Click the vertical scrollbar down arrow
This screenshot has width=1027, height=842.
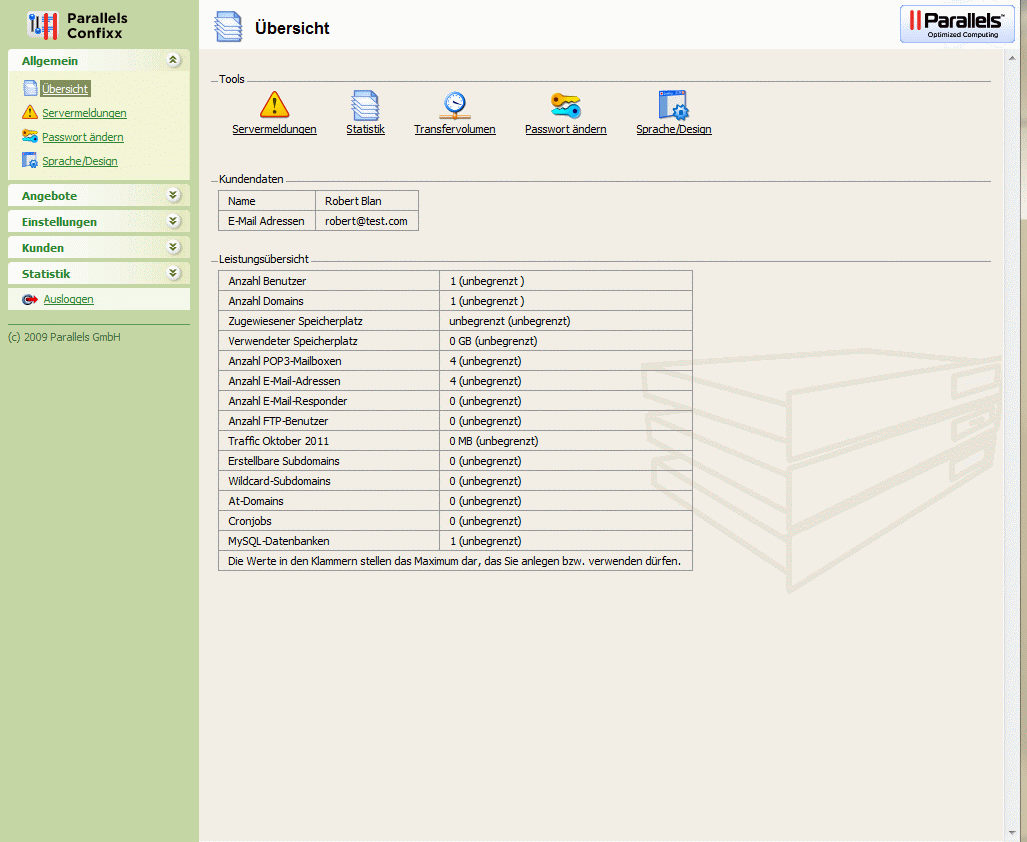tap(1011, 833)
